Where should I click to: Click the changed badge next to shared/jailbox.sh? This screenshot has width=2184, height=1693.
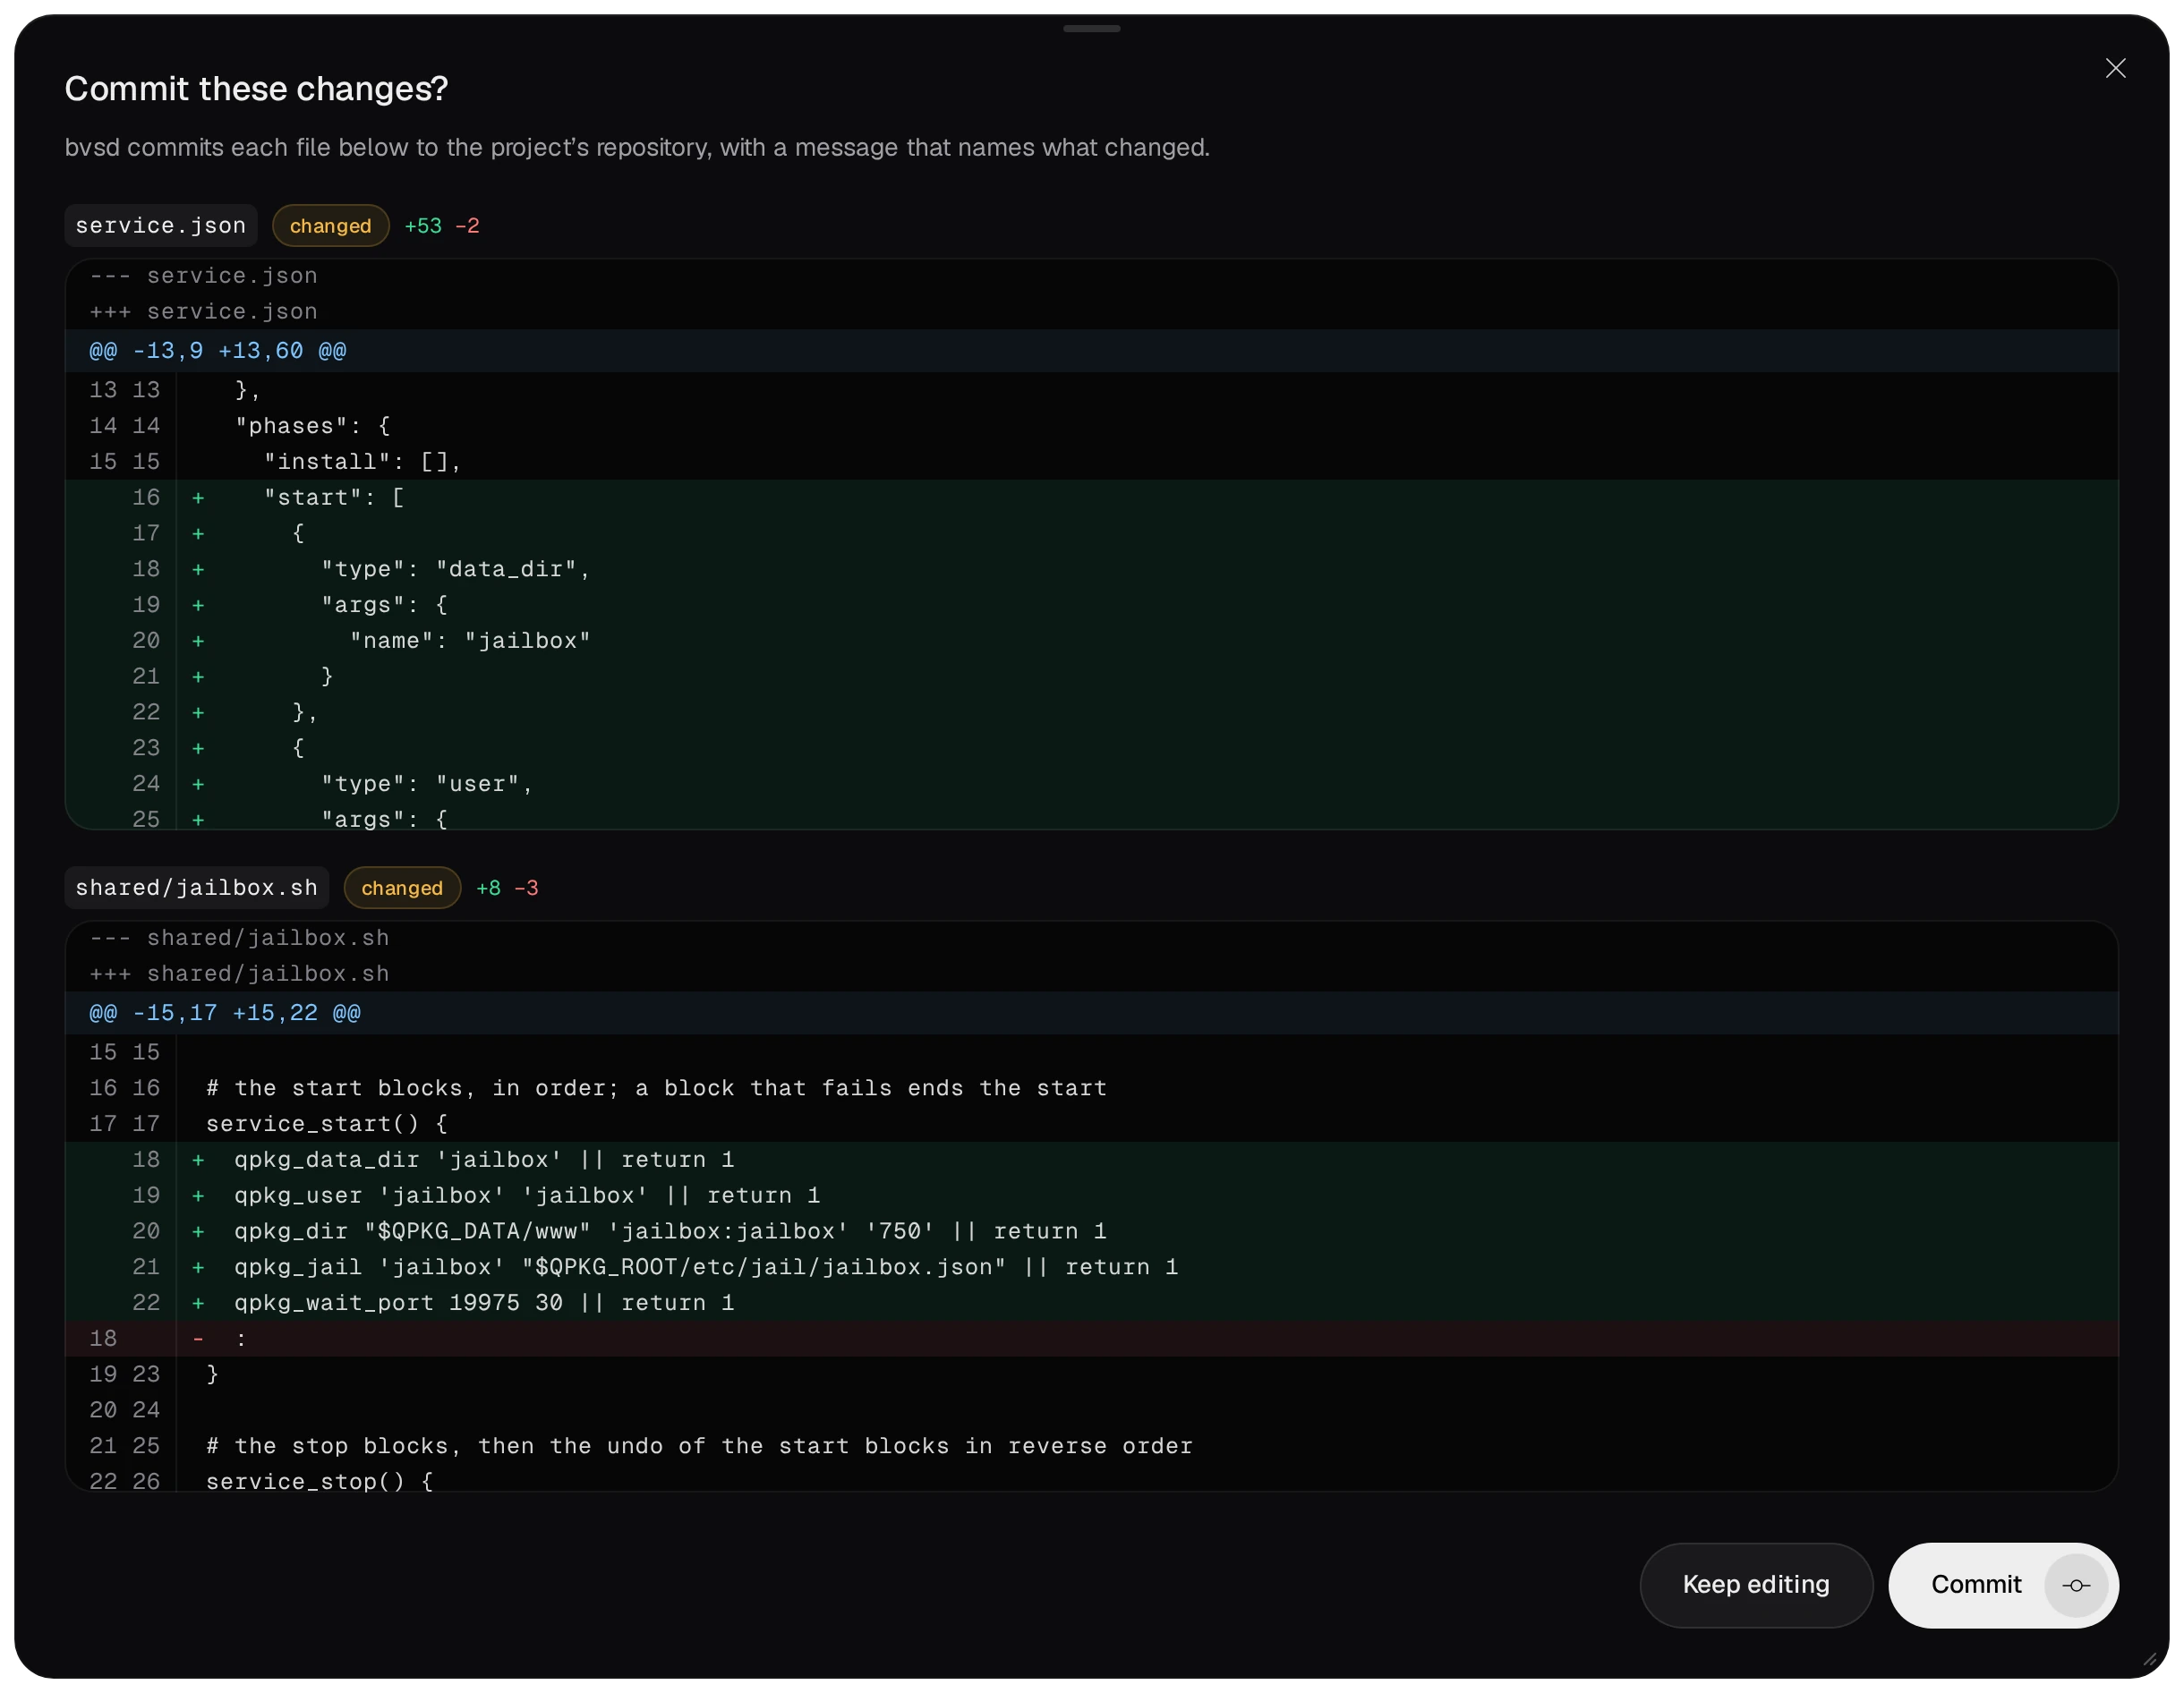(402, 888)
